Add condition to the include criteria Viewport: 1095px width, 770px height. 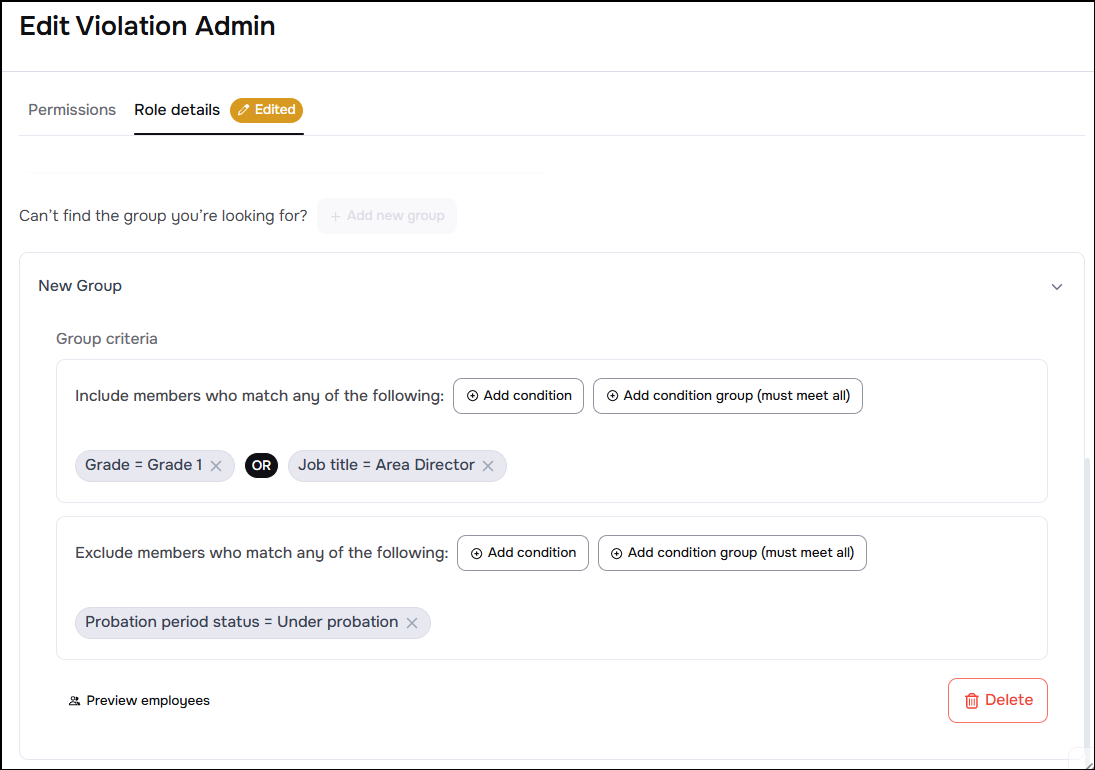coord(518,396)
